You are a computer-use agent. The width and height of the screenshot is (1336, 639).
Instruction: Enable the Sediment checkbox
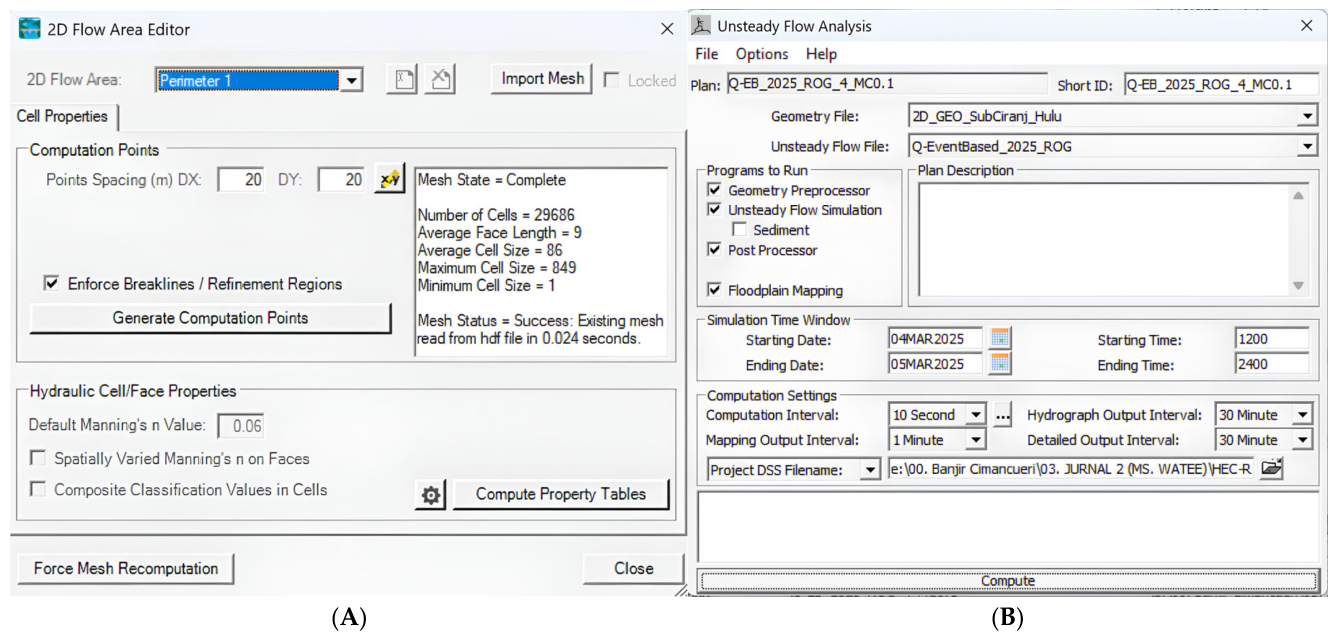(740, 230)
